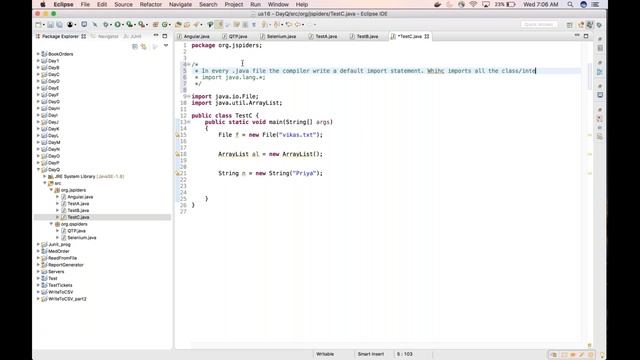Click Outline icon in right trim
Screen dimensions: 640x360
(x=600, y=72)
